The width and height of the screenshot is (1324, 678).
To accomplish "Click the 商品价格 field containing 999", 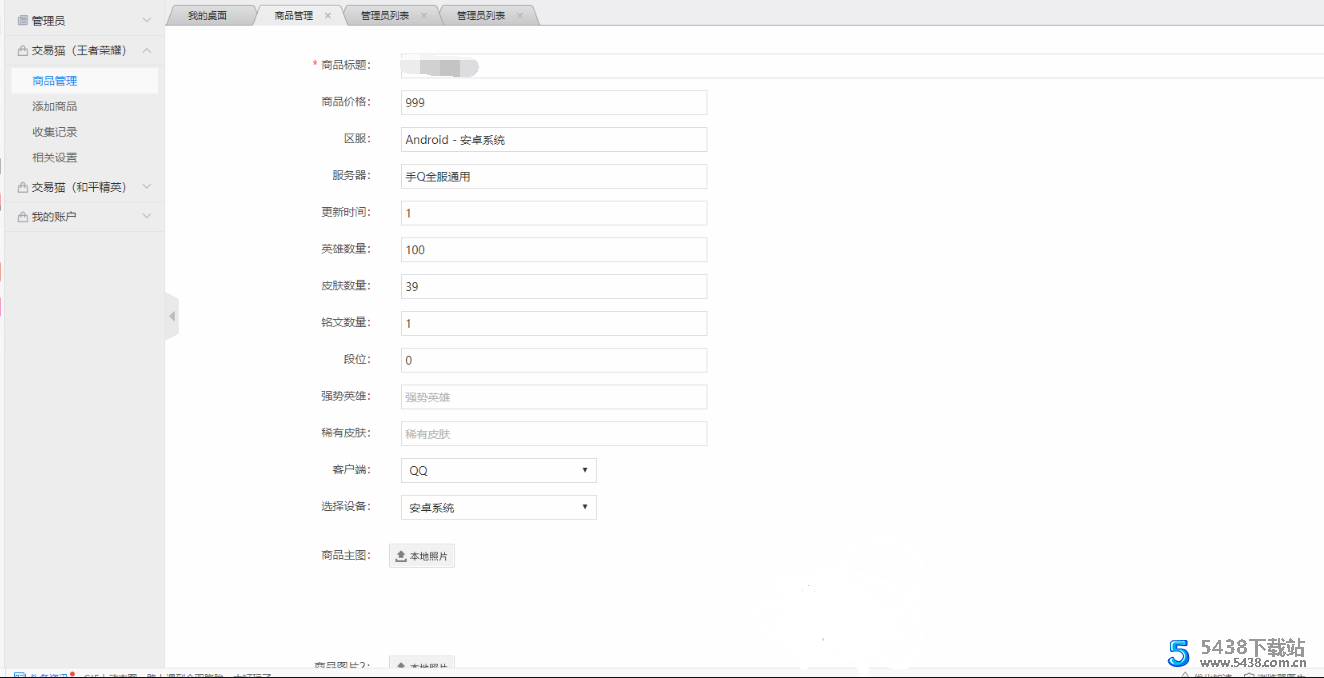I will click(553, 103).
